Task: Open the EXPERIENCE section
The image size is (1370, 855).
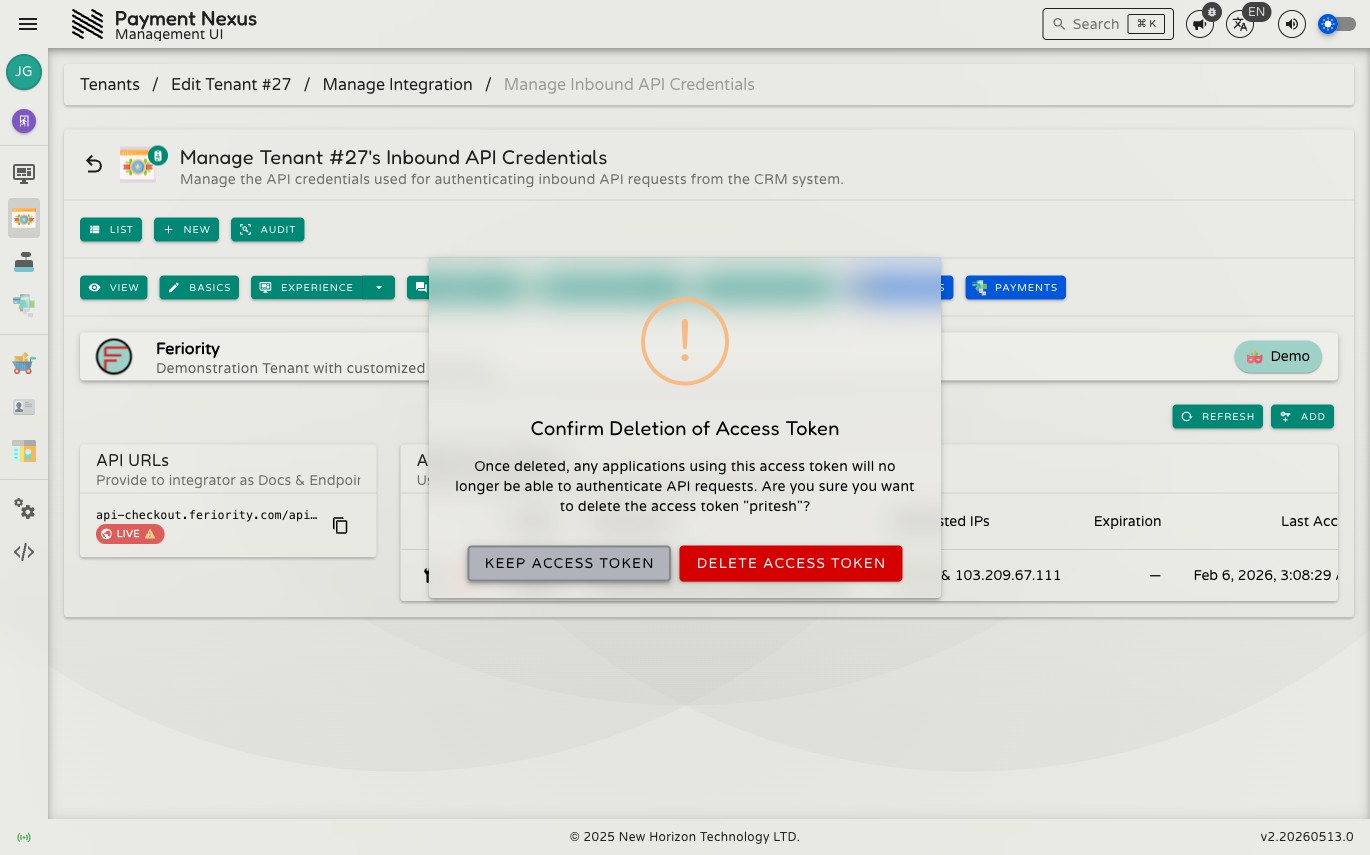Action: pos(307,287)
